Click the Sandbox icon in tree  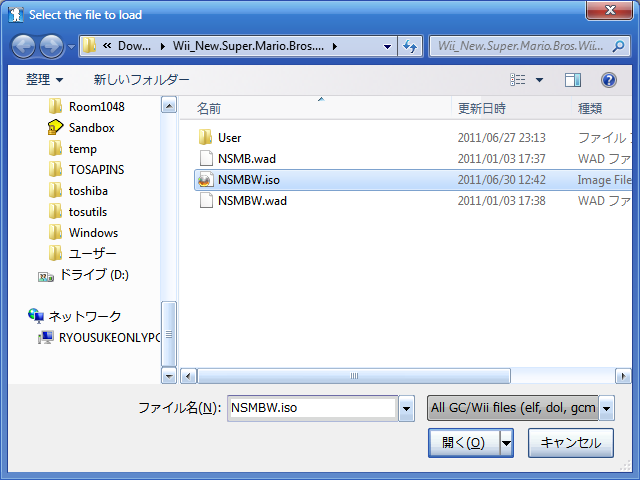coord(55,127)
